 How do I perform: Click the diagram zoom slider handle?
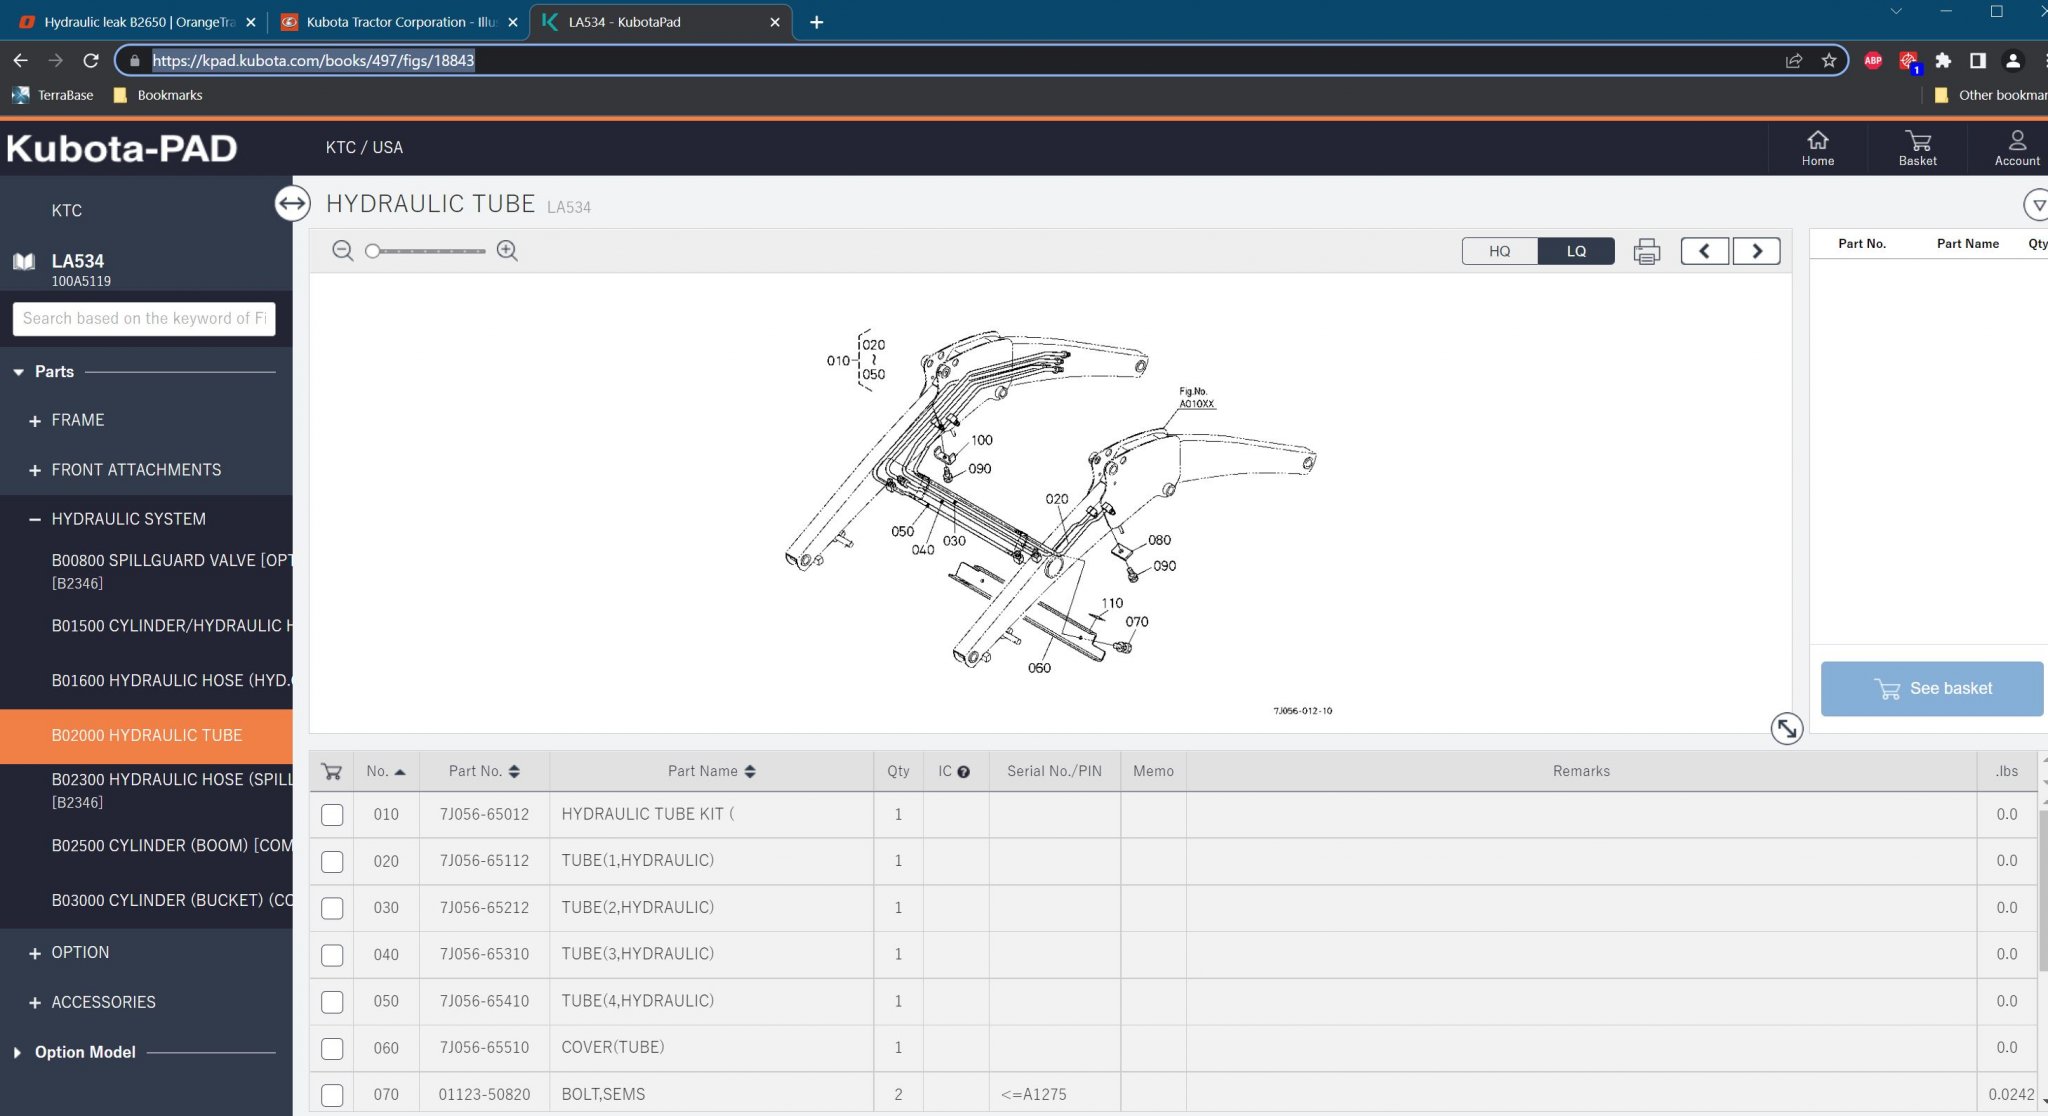372,251
